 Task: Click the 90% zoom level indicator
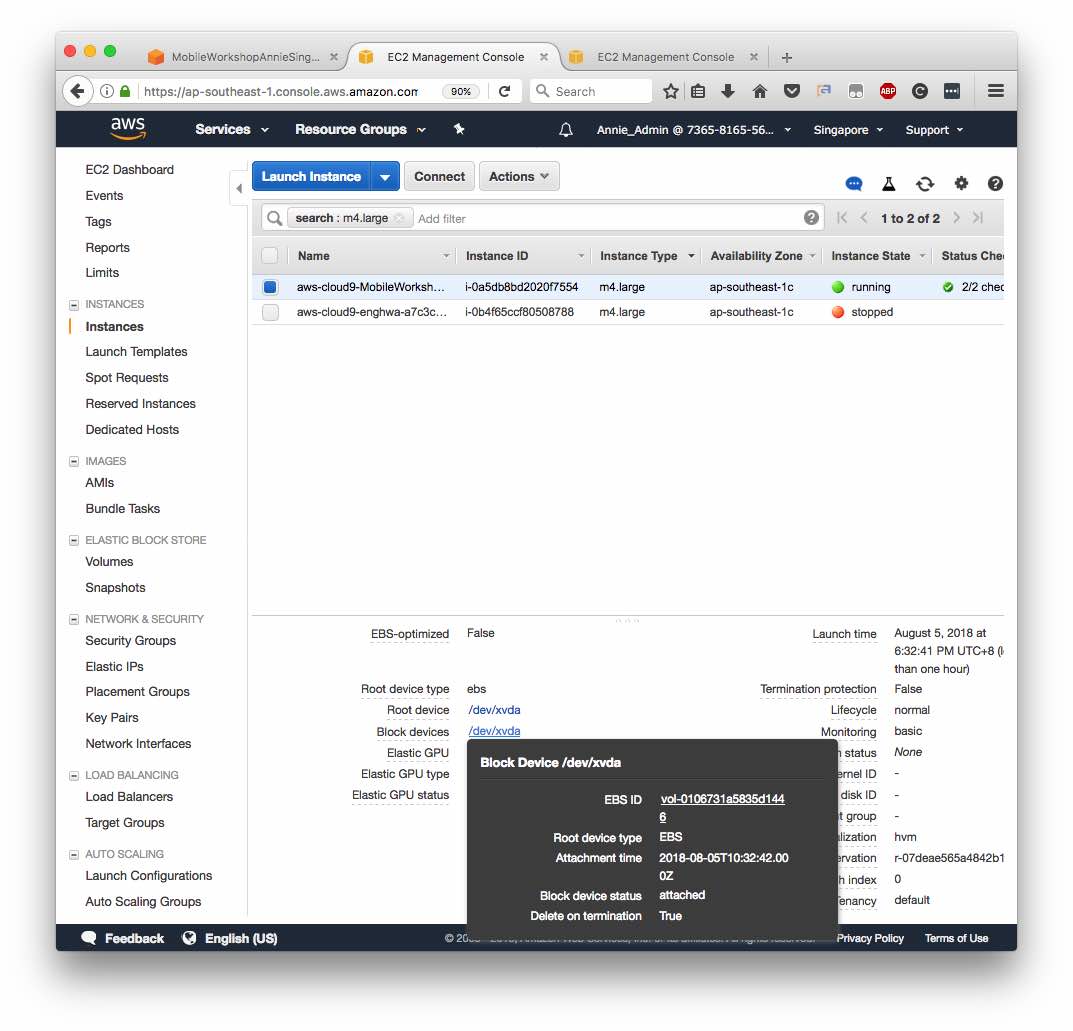click(461, 92)
